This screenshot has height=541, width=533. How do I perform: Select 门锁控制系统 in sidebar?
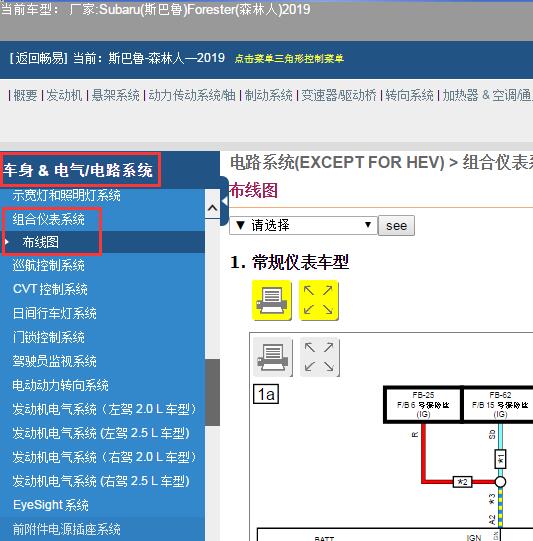tap(49, 337)
